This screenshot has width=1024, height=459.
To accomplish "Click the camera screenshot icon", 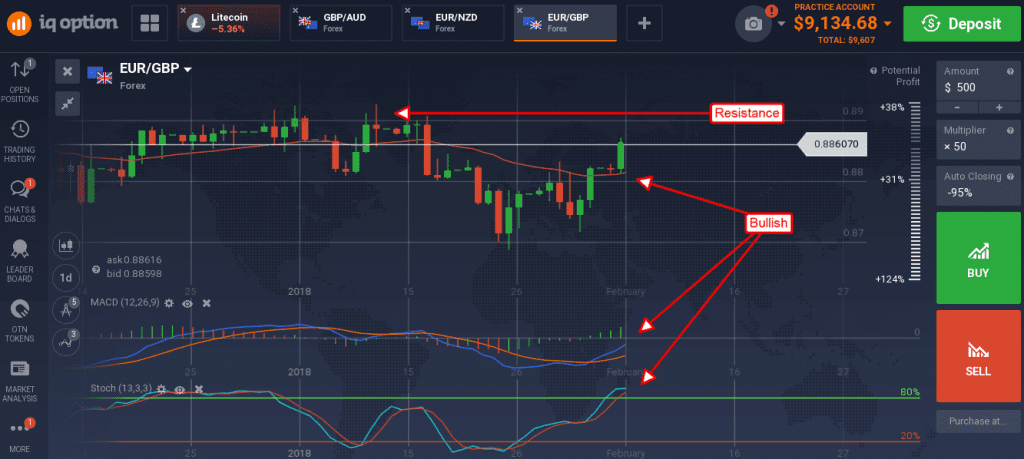I will 753,24.
